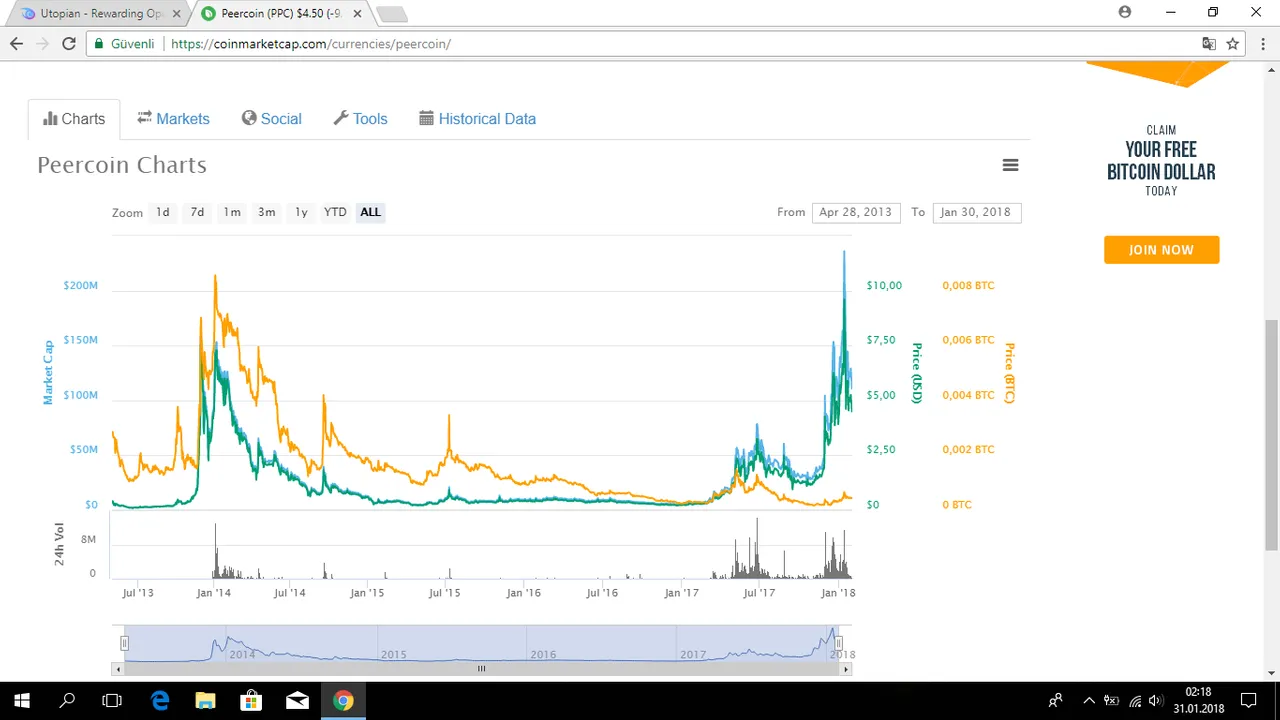Click the volume speaker icon
The image size is (1280, 720).
[x=1156, y=701]
